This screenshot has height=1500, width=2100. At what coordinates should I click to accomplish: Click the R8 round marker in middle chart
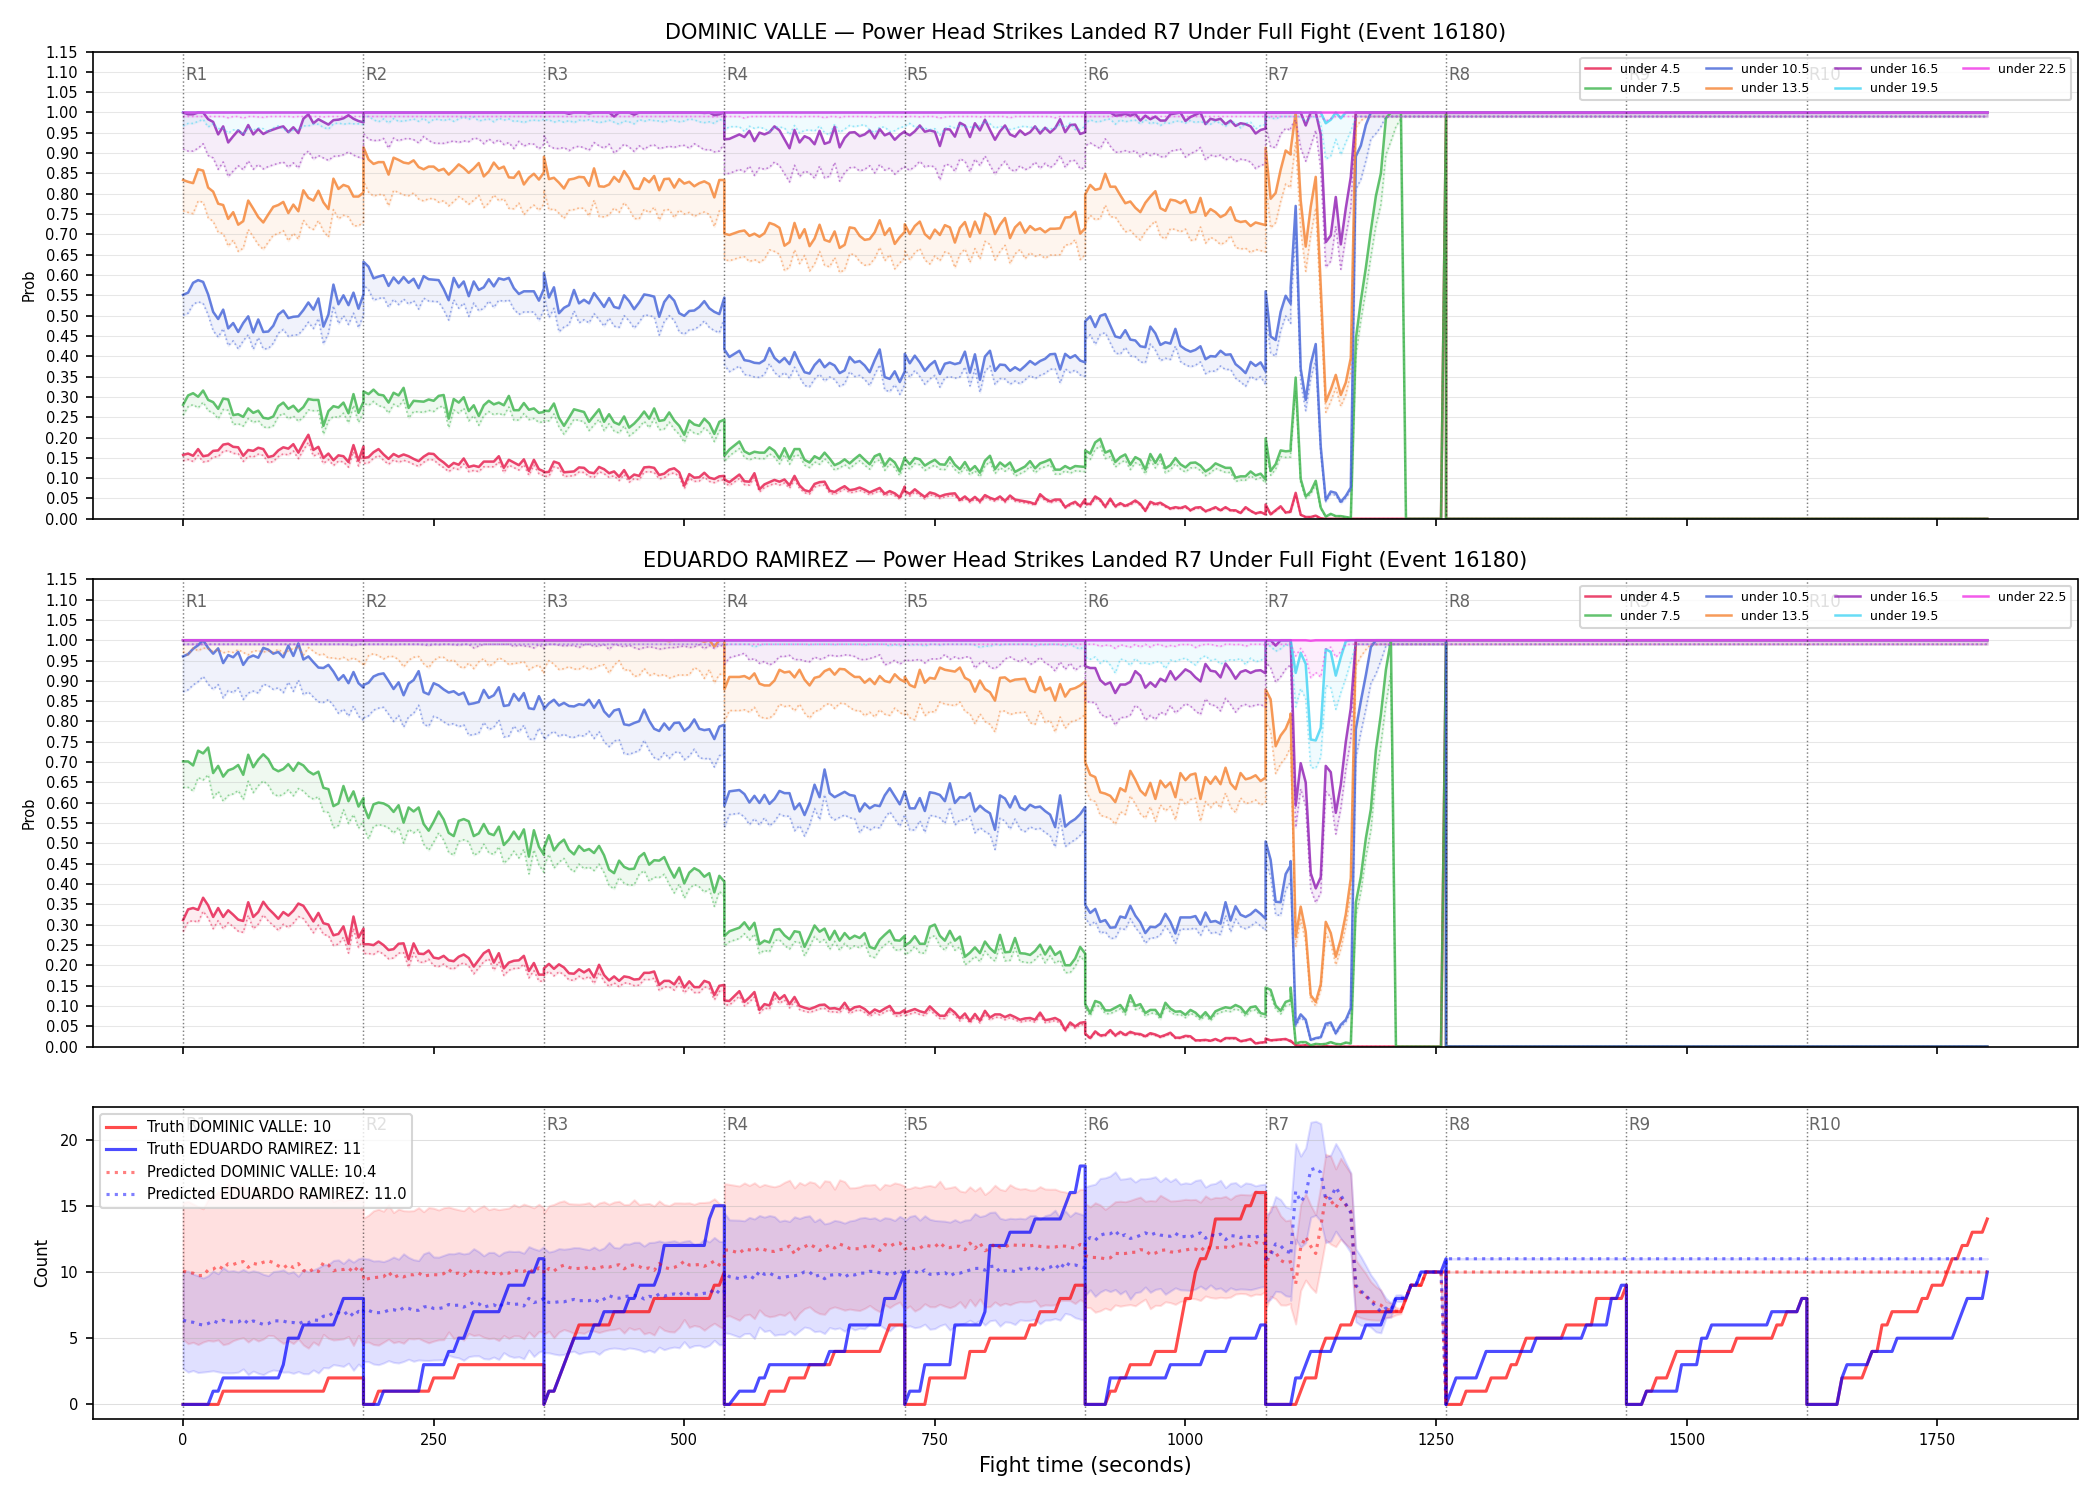(x=1459, y=601)
